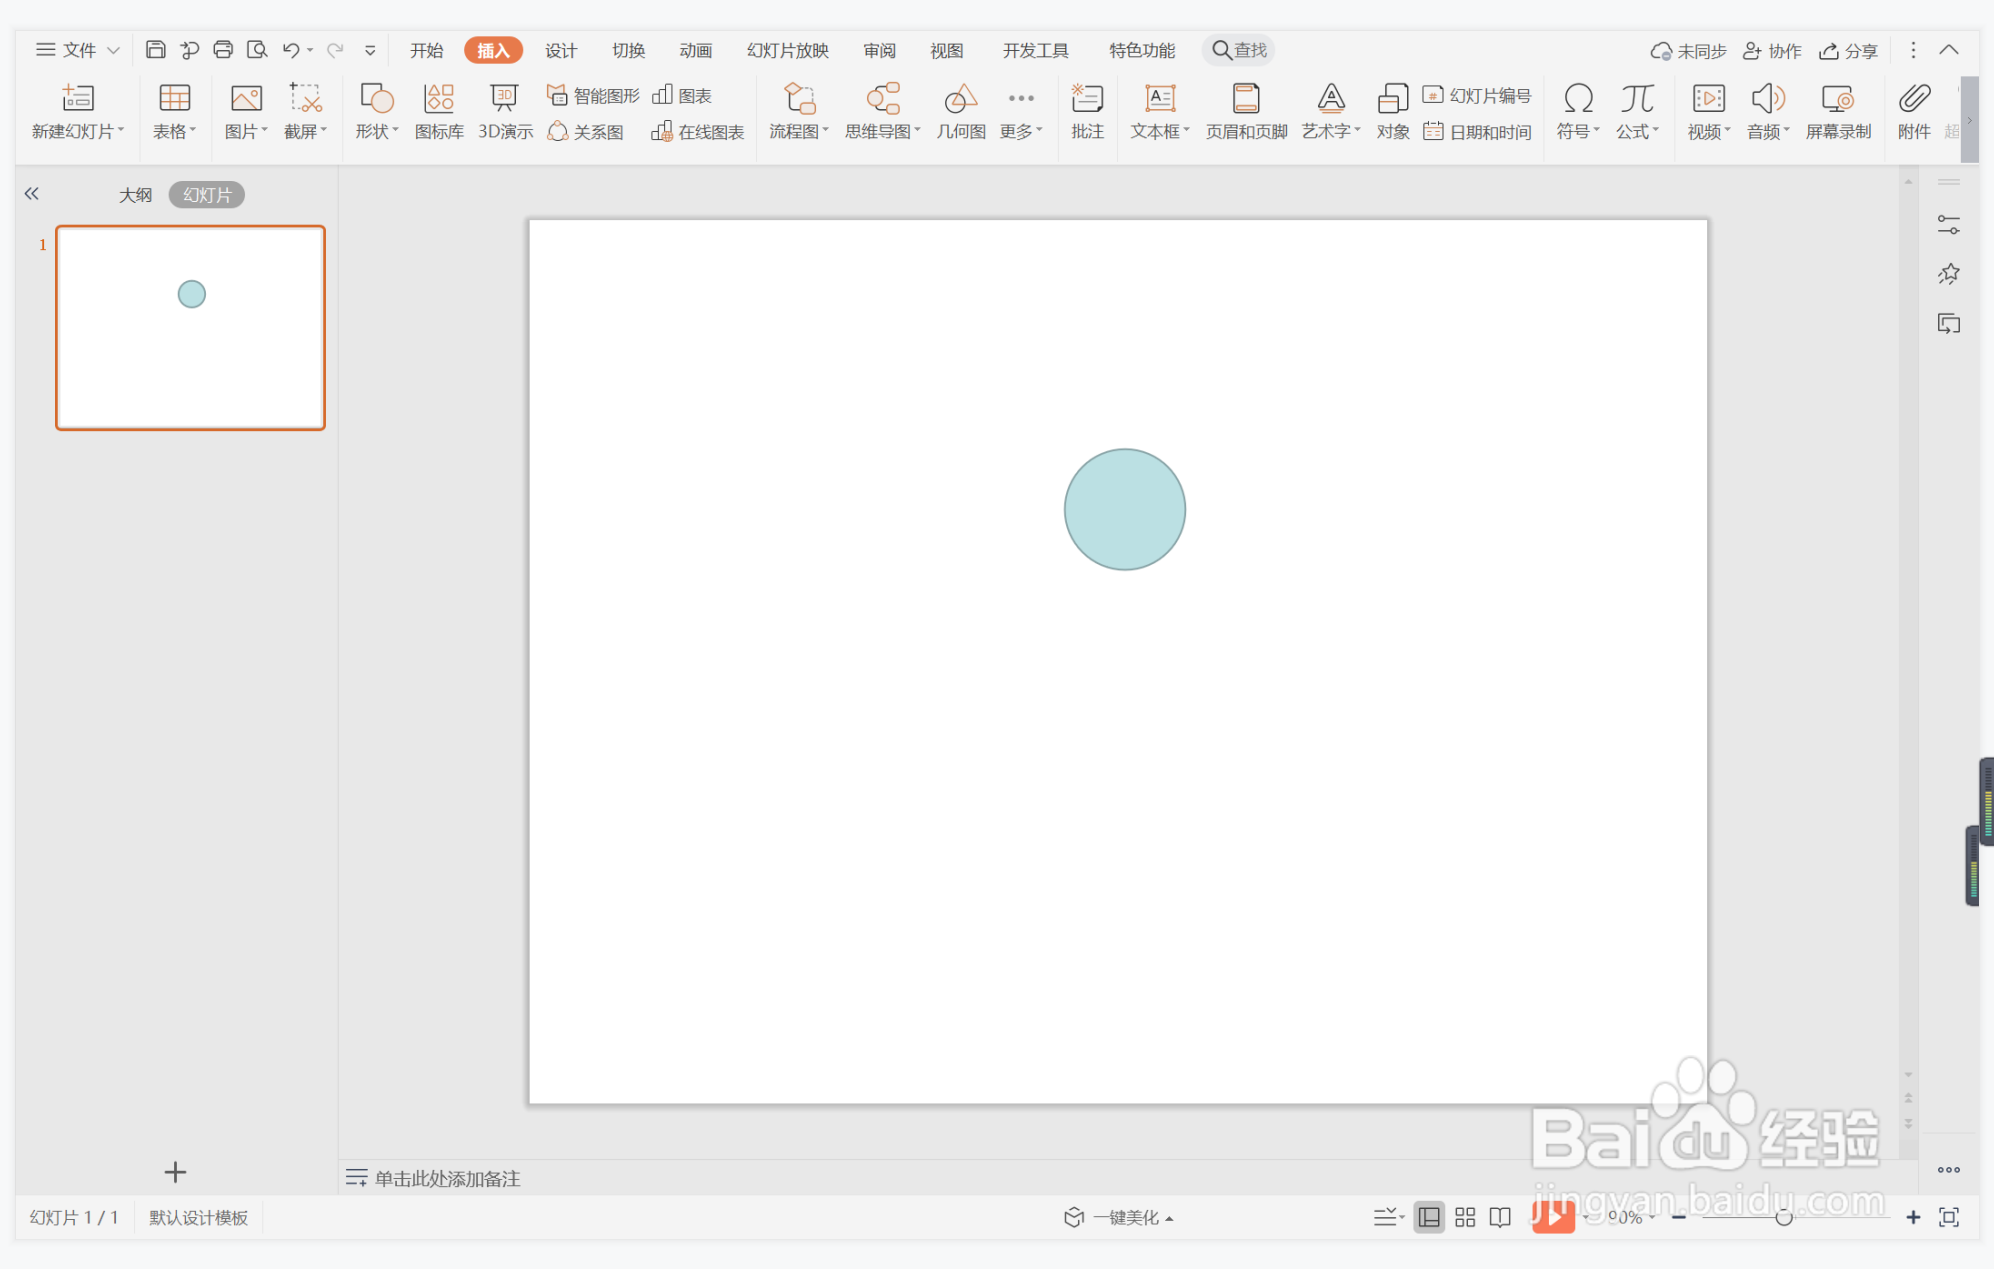The image size is (1994, 1269).
Task: Open the 思维导图 mind map tool
Action: (x=883, y=111)
